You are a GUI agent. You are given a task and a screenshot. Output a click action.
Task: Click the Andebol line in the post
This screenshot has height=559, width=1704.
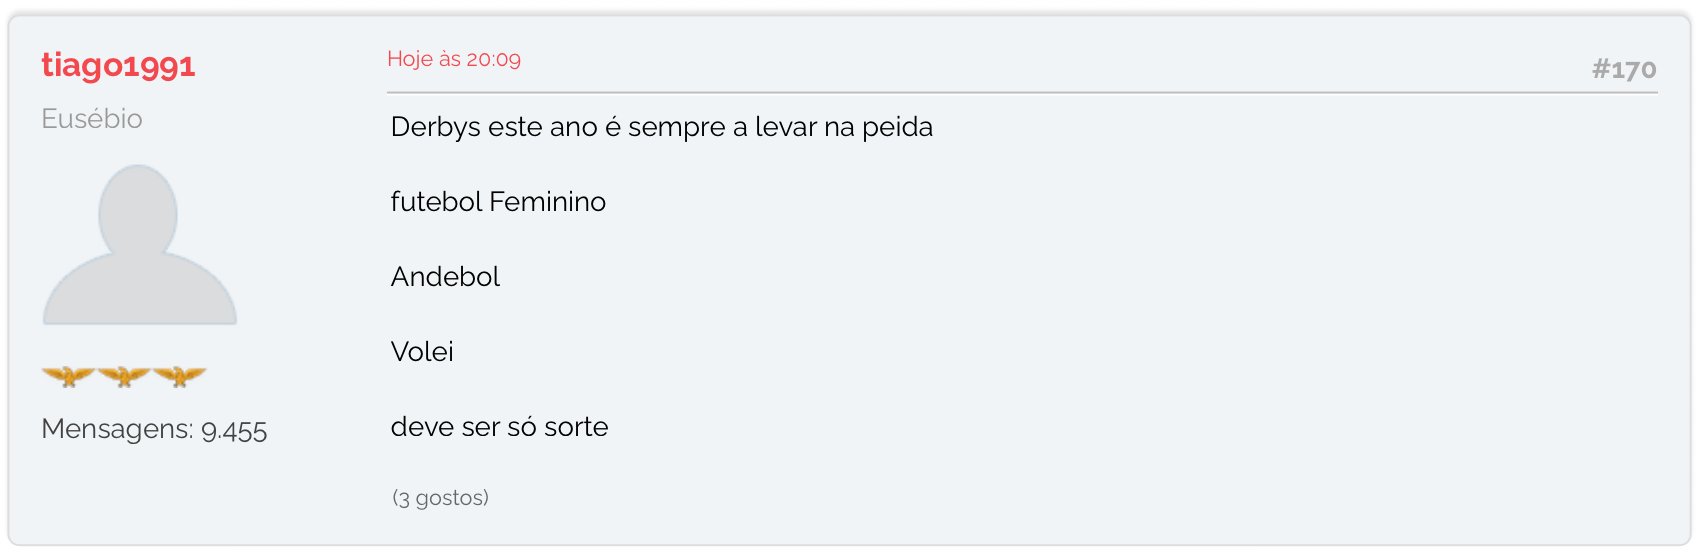coord(445,277)
